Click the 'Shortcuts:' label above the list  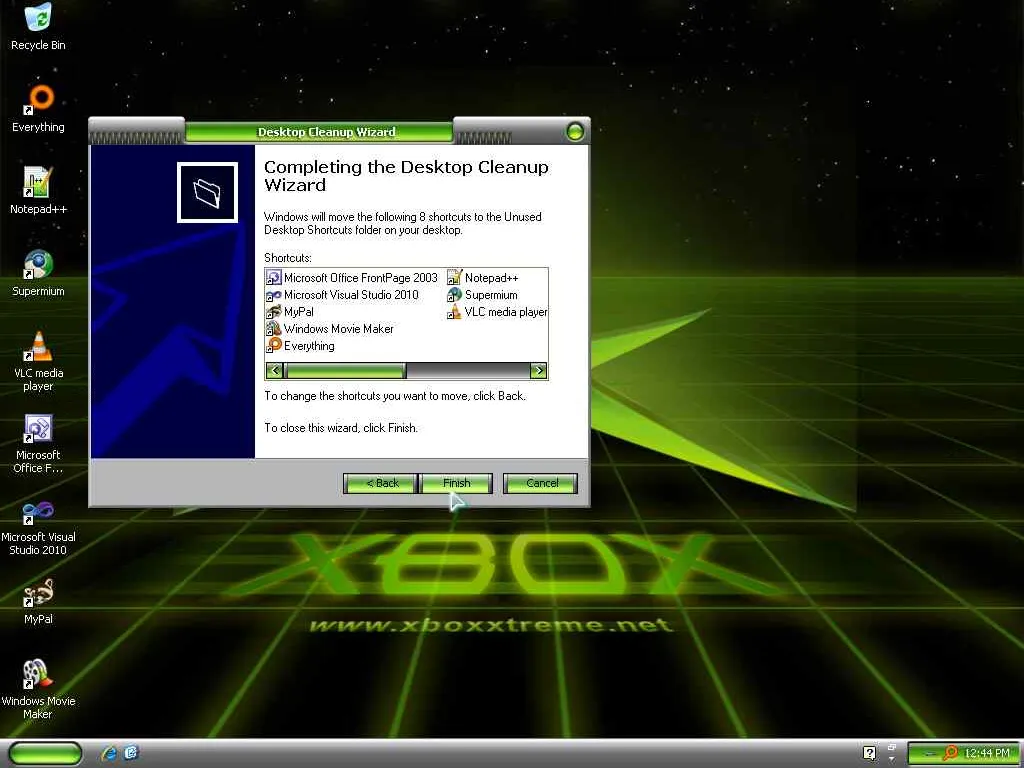(288, 257)
